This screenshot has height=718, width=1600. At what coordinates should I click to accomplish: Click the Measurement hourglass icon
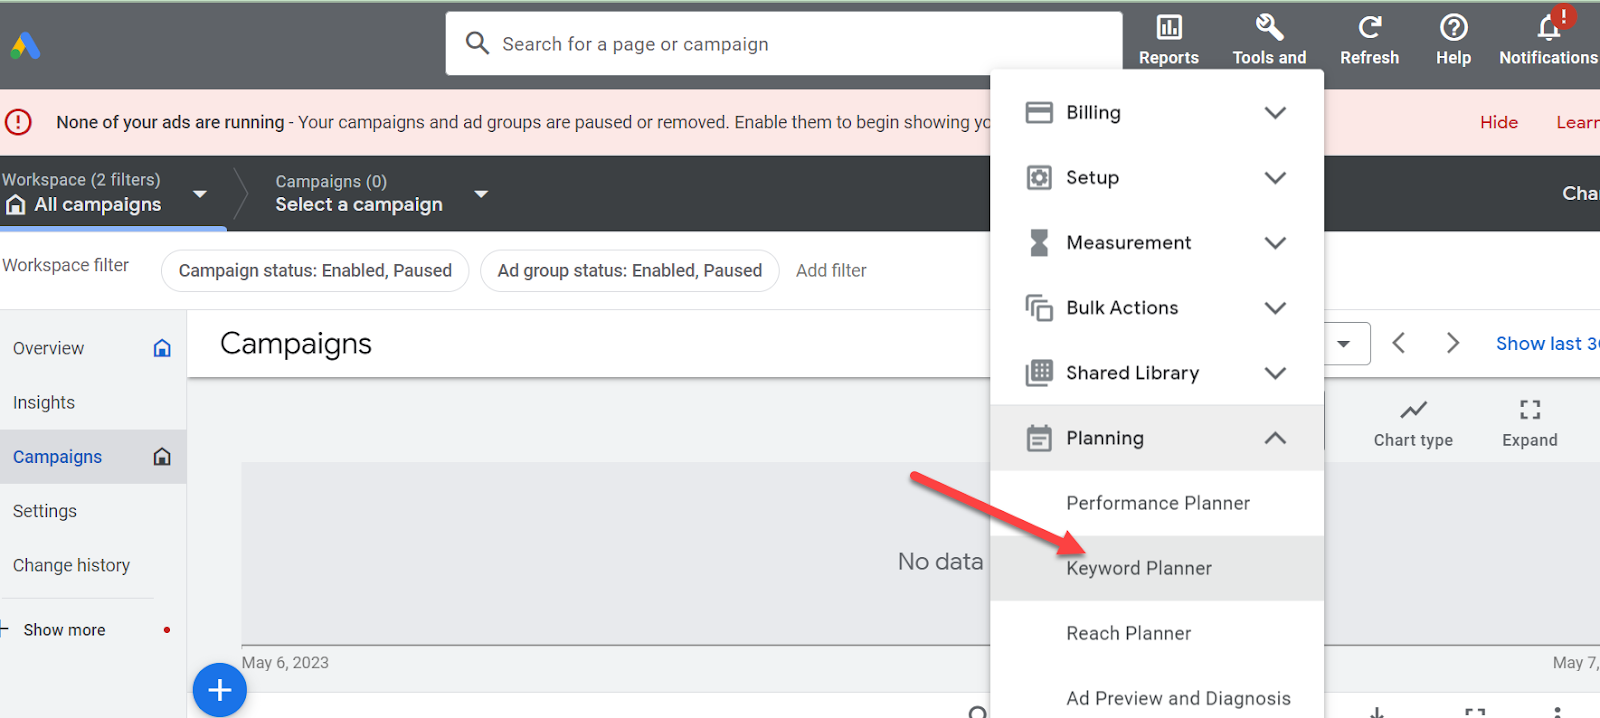[1039, 243]
